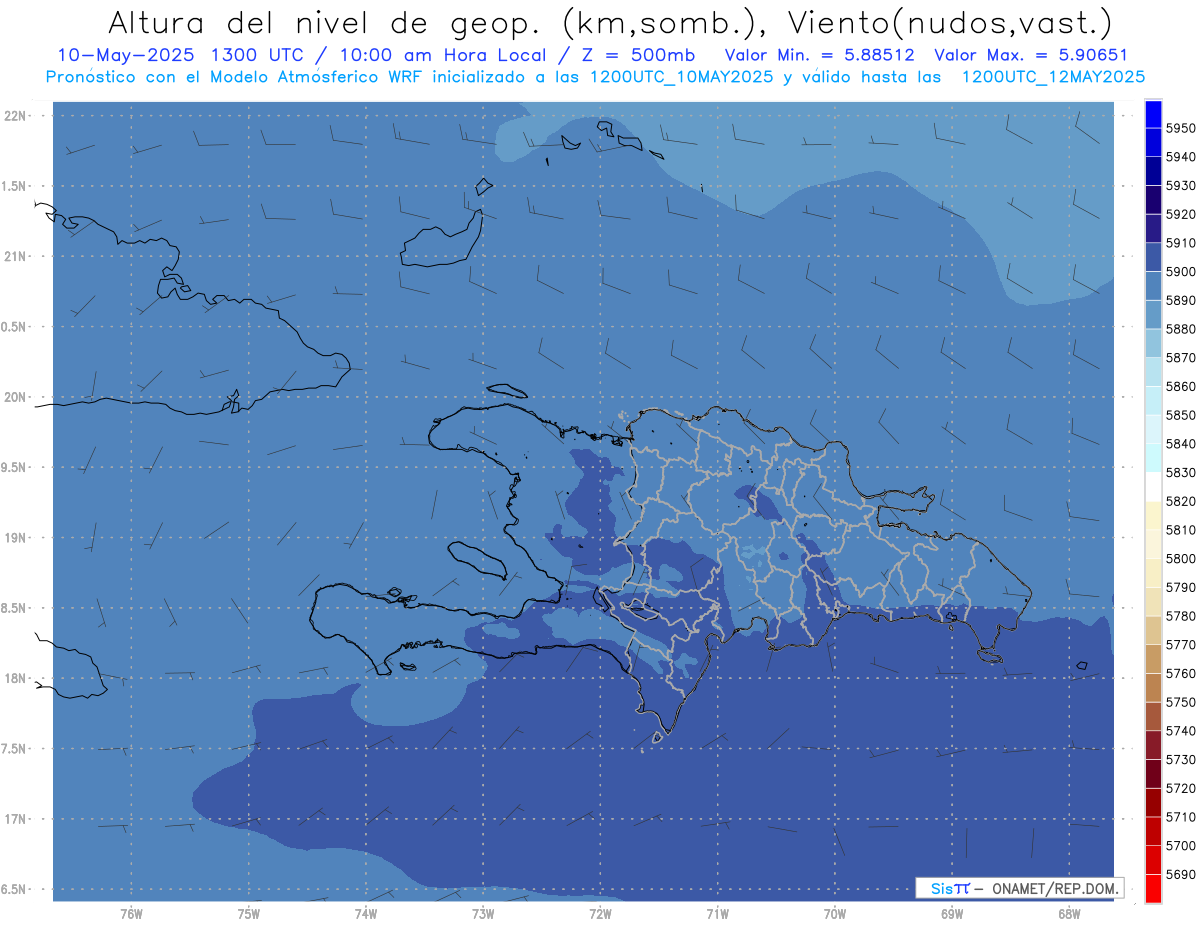Click the '75W' longitude axis label
This screenshot has width=1200, height=927.
click(249, 913)
